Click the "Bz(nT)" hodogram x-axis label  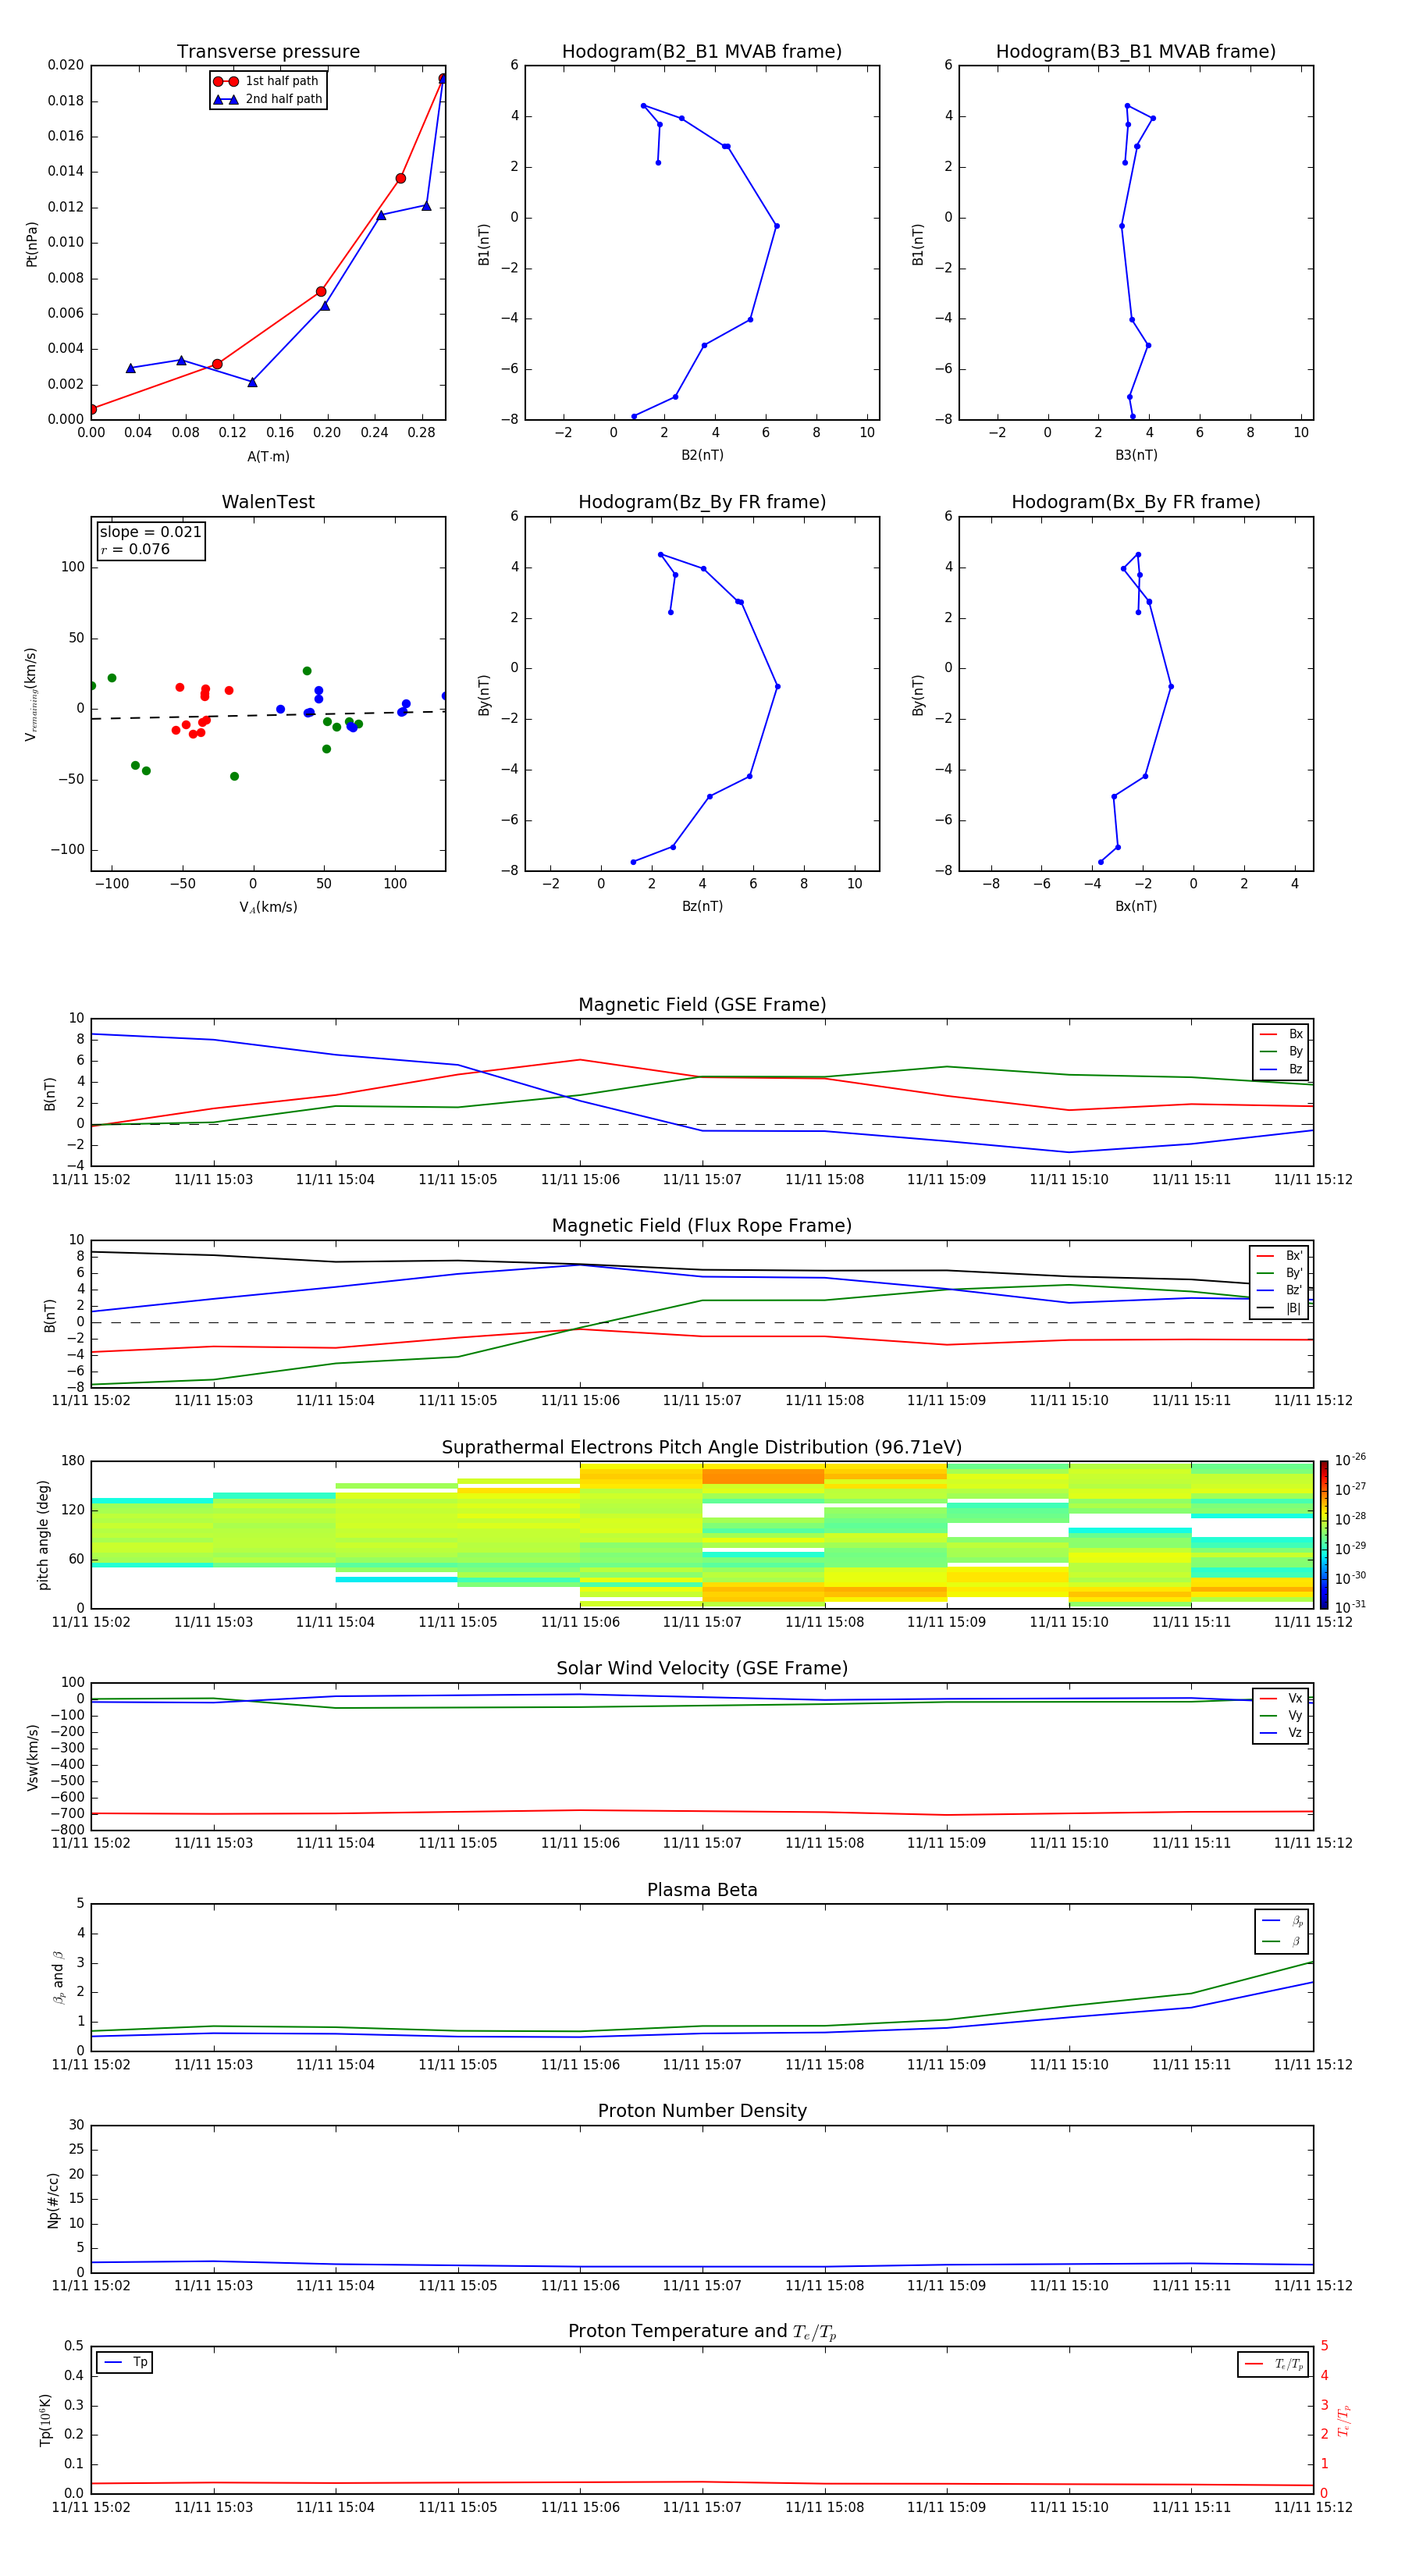702,906
